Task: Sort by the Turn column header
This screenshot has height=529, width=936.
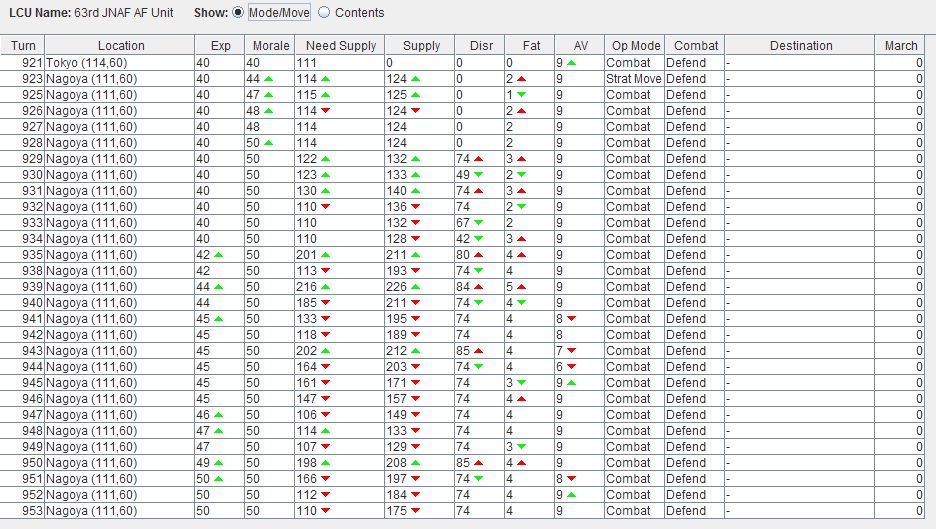Action: point(23,45)
